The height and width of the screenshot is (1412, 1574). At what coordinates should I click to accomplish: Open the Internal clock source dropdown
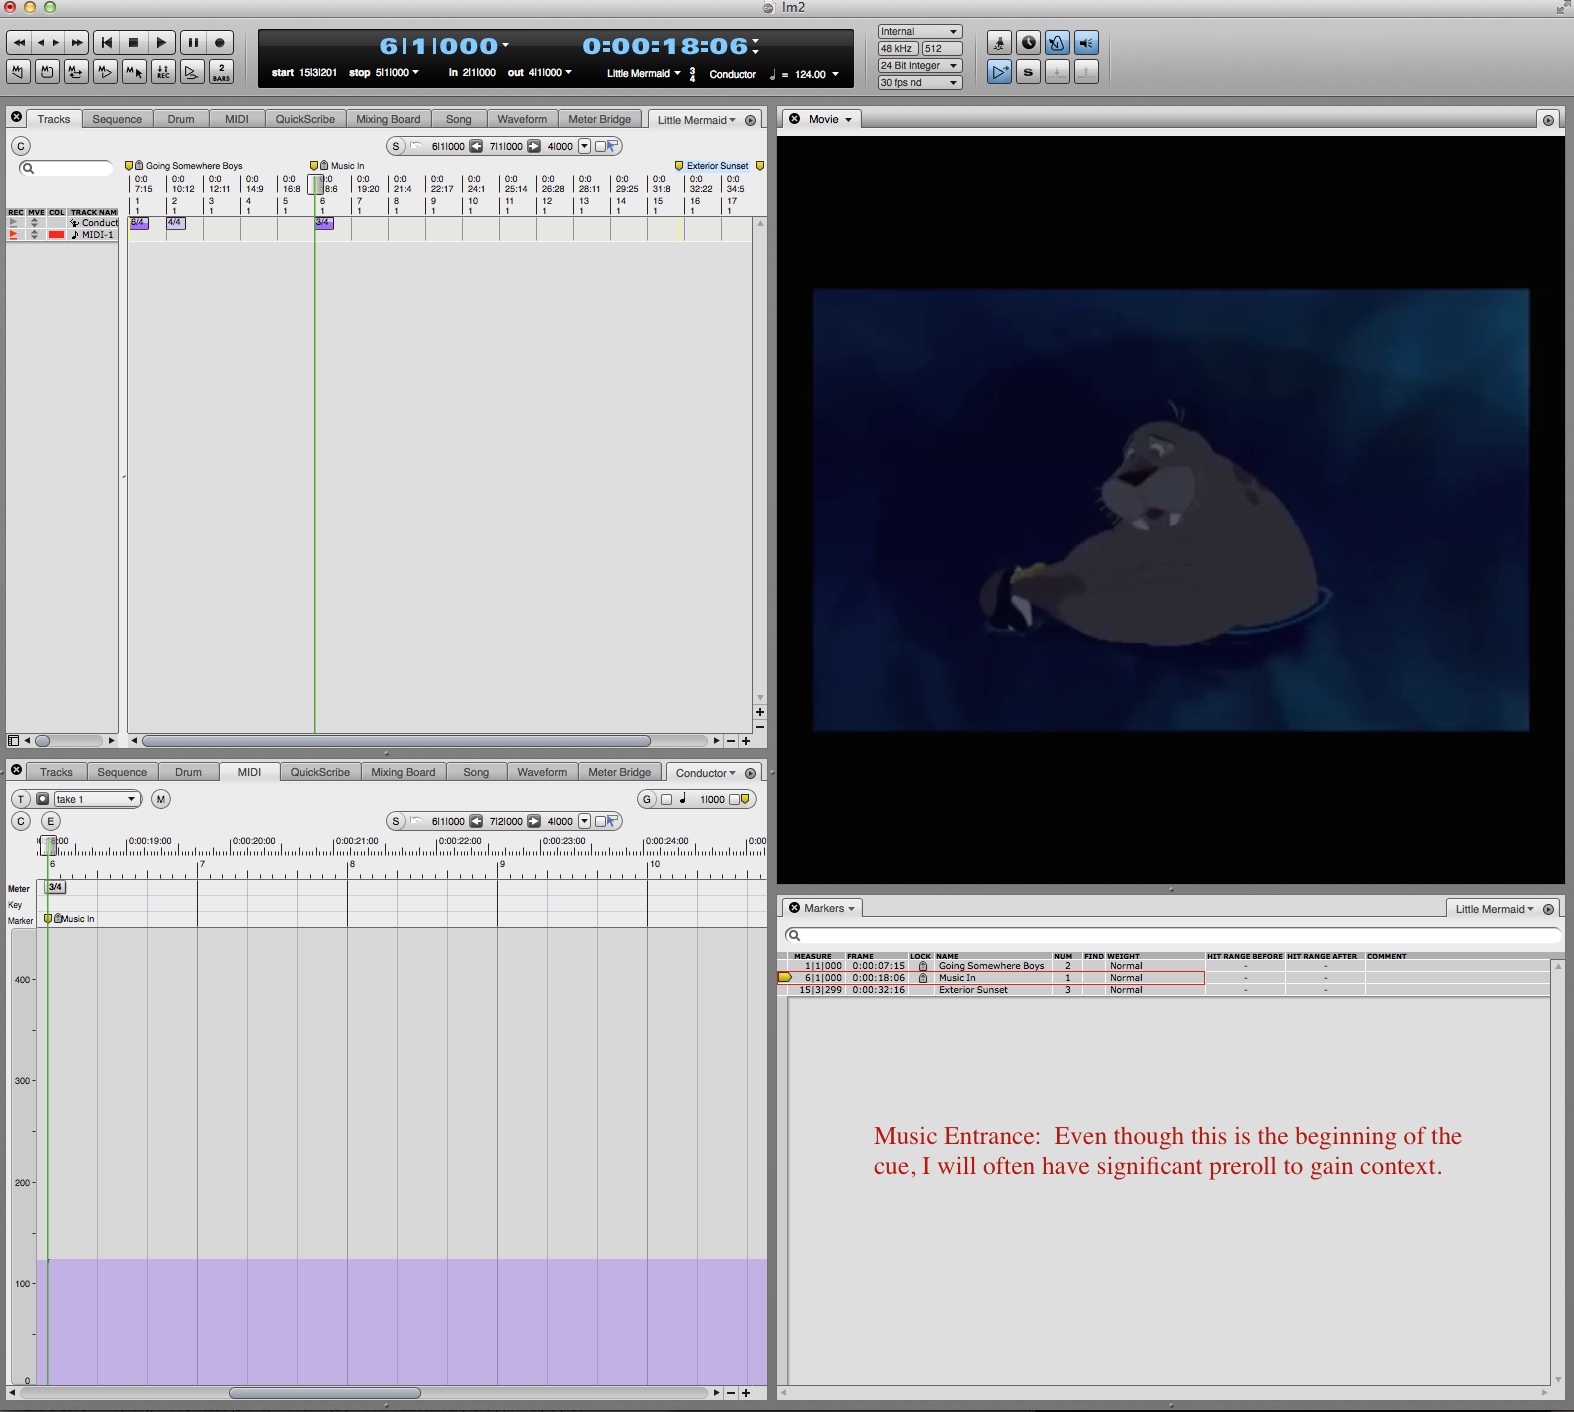pos(920,32)
